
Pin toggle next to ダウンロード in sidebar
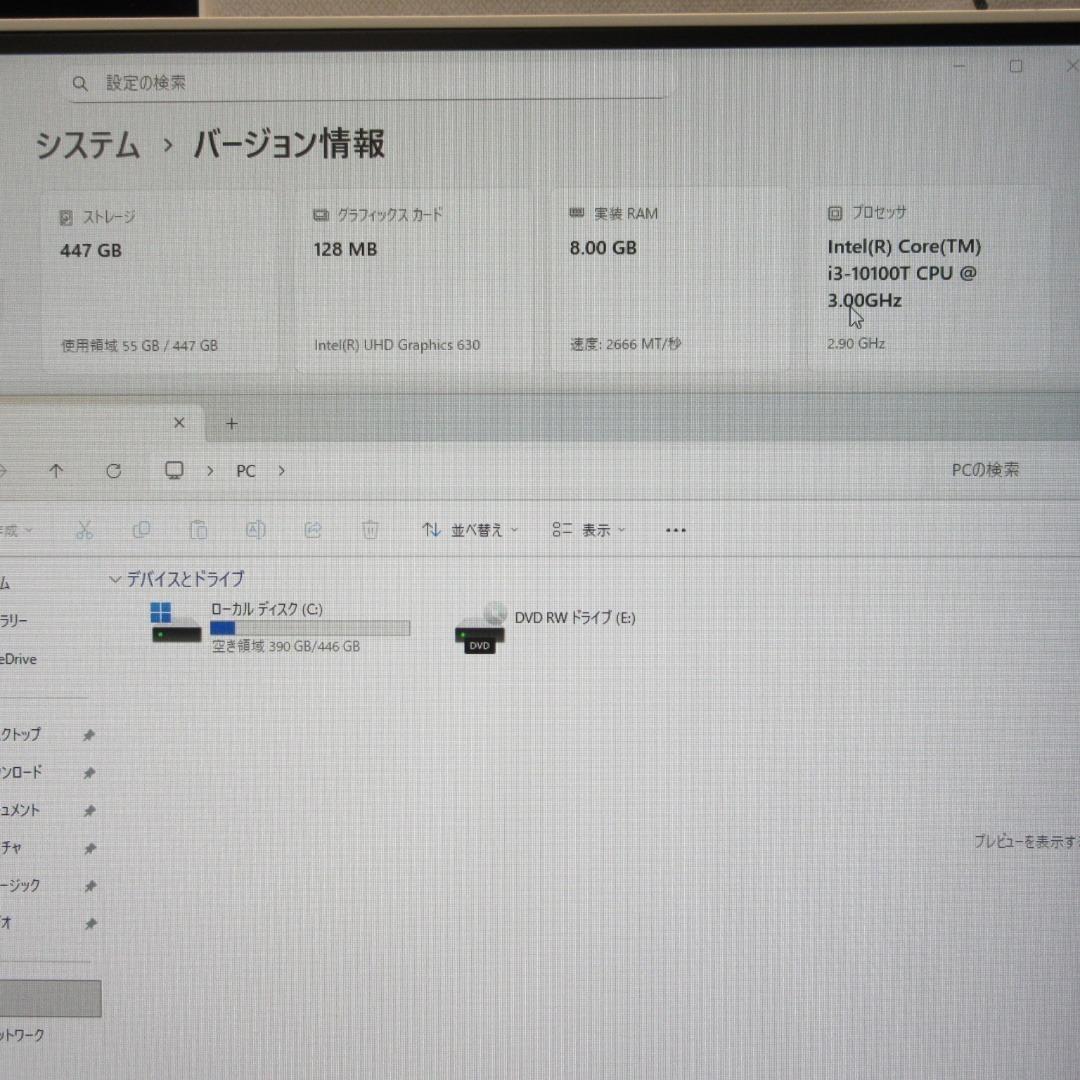[x=89, y=772]
